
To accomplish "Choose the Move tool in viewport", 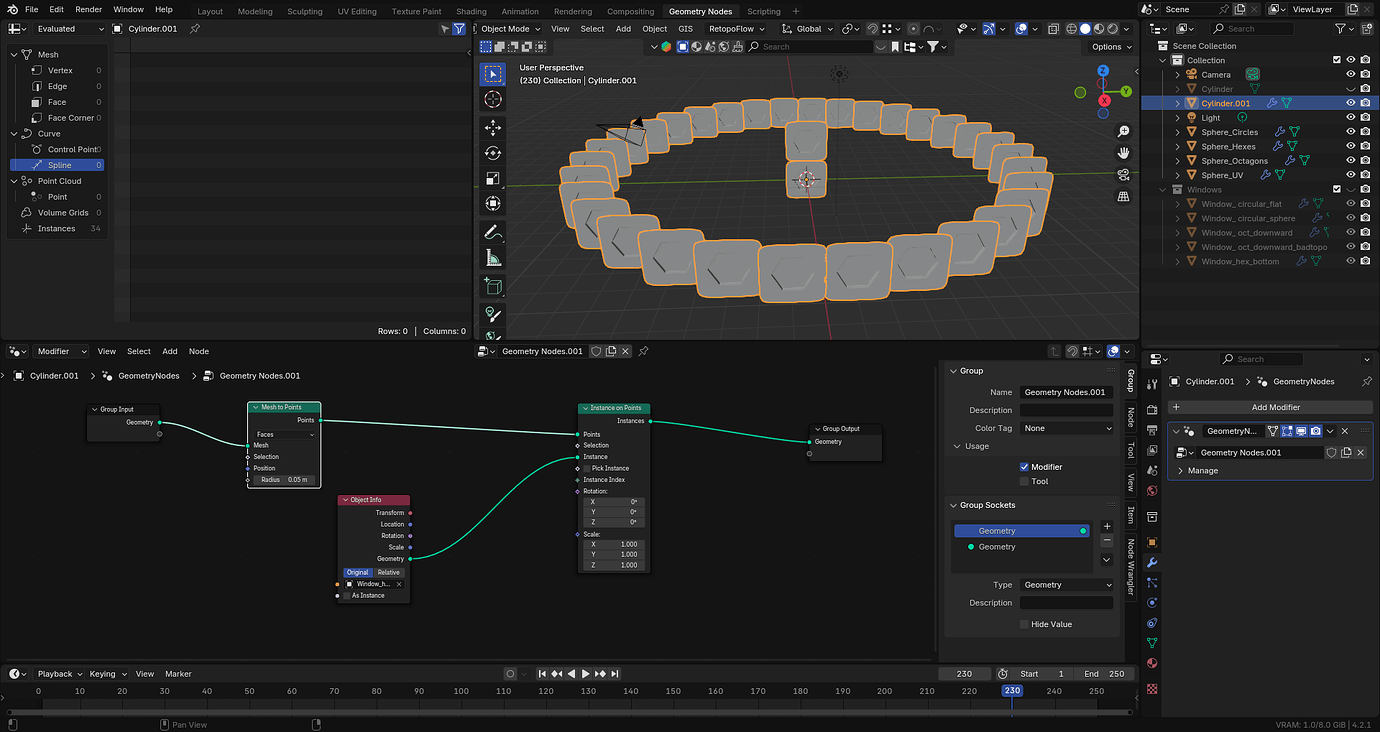I will [x=492, y=128].
